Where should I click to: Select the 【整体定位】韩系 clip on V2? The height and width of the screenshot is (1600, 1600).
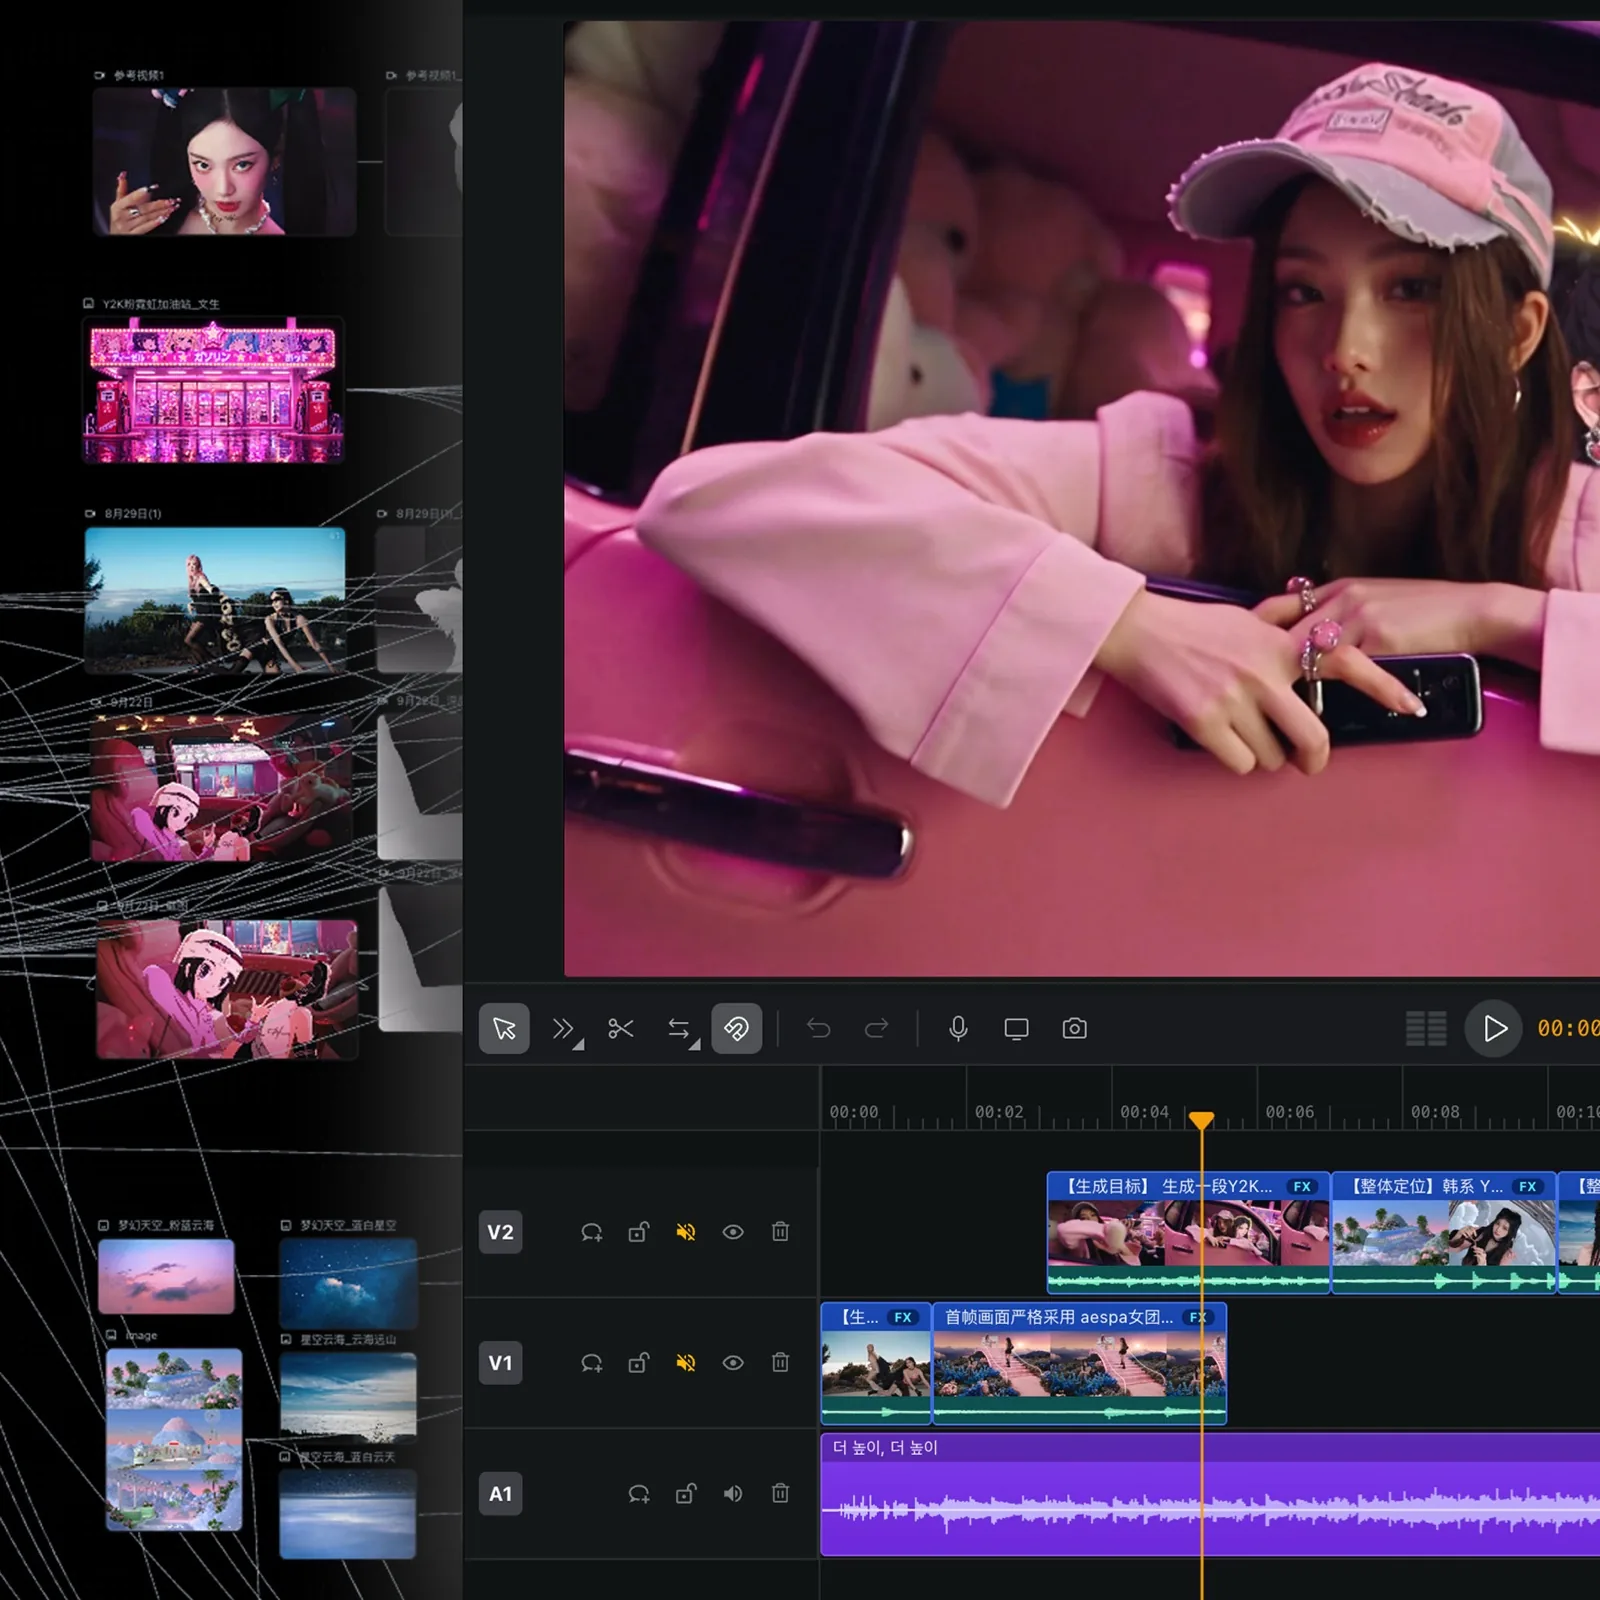pos(1444,1233)
